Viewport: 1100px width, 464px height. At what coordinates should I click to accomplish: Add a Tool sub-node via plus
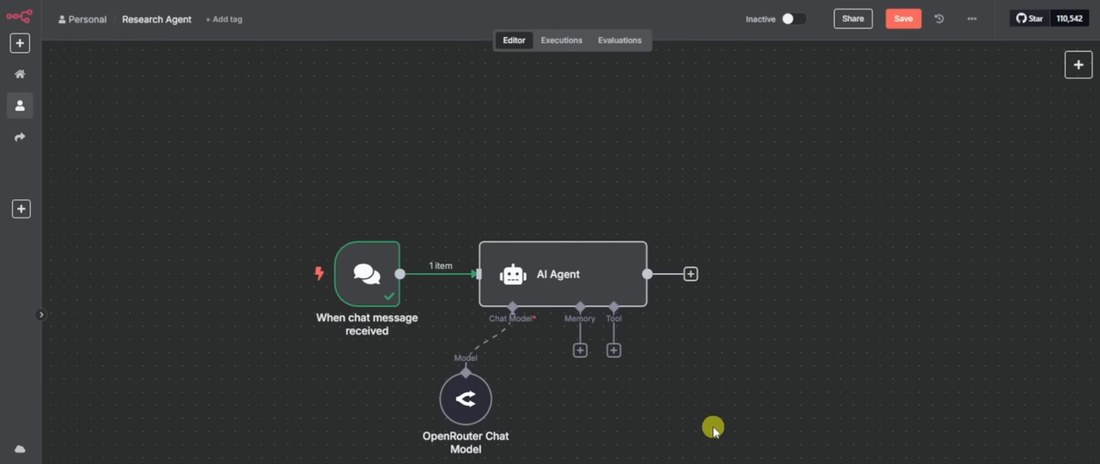(614, 350)
